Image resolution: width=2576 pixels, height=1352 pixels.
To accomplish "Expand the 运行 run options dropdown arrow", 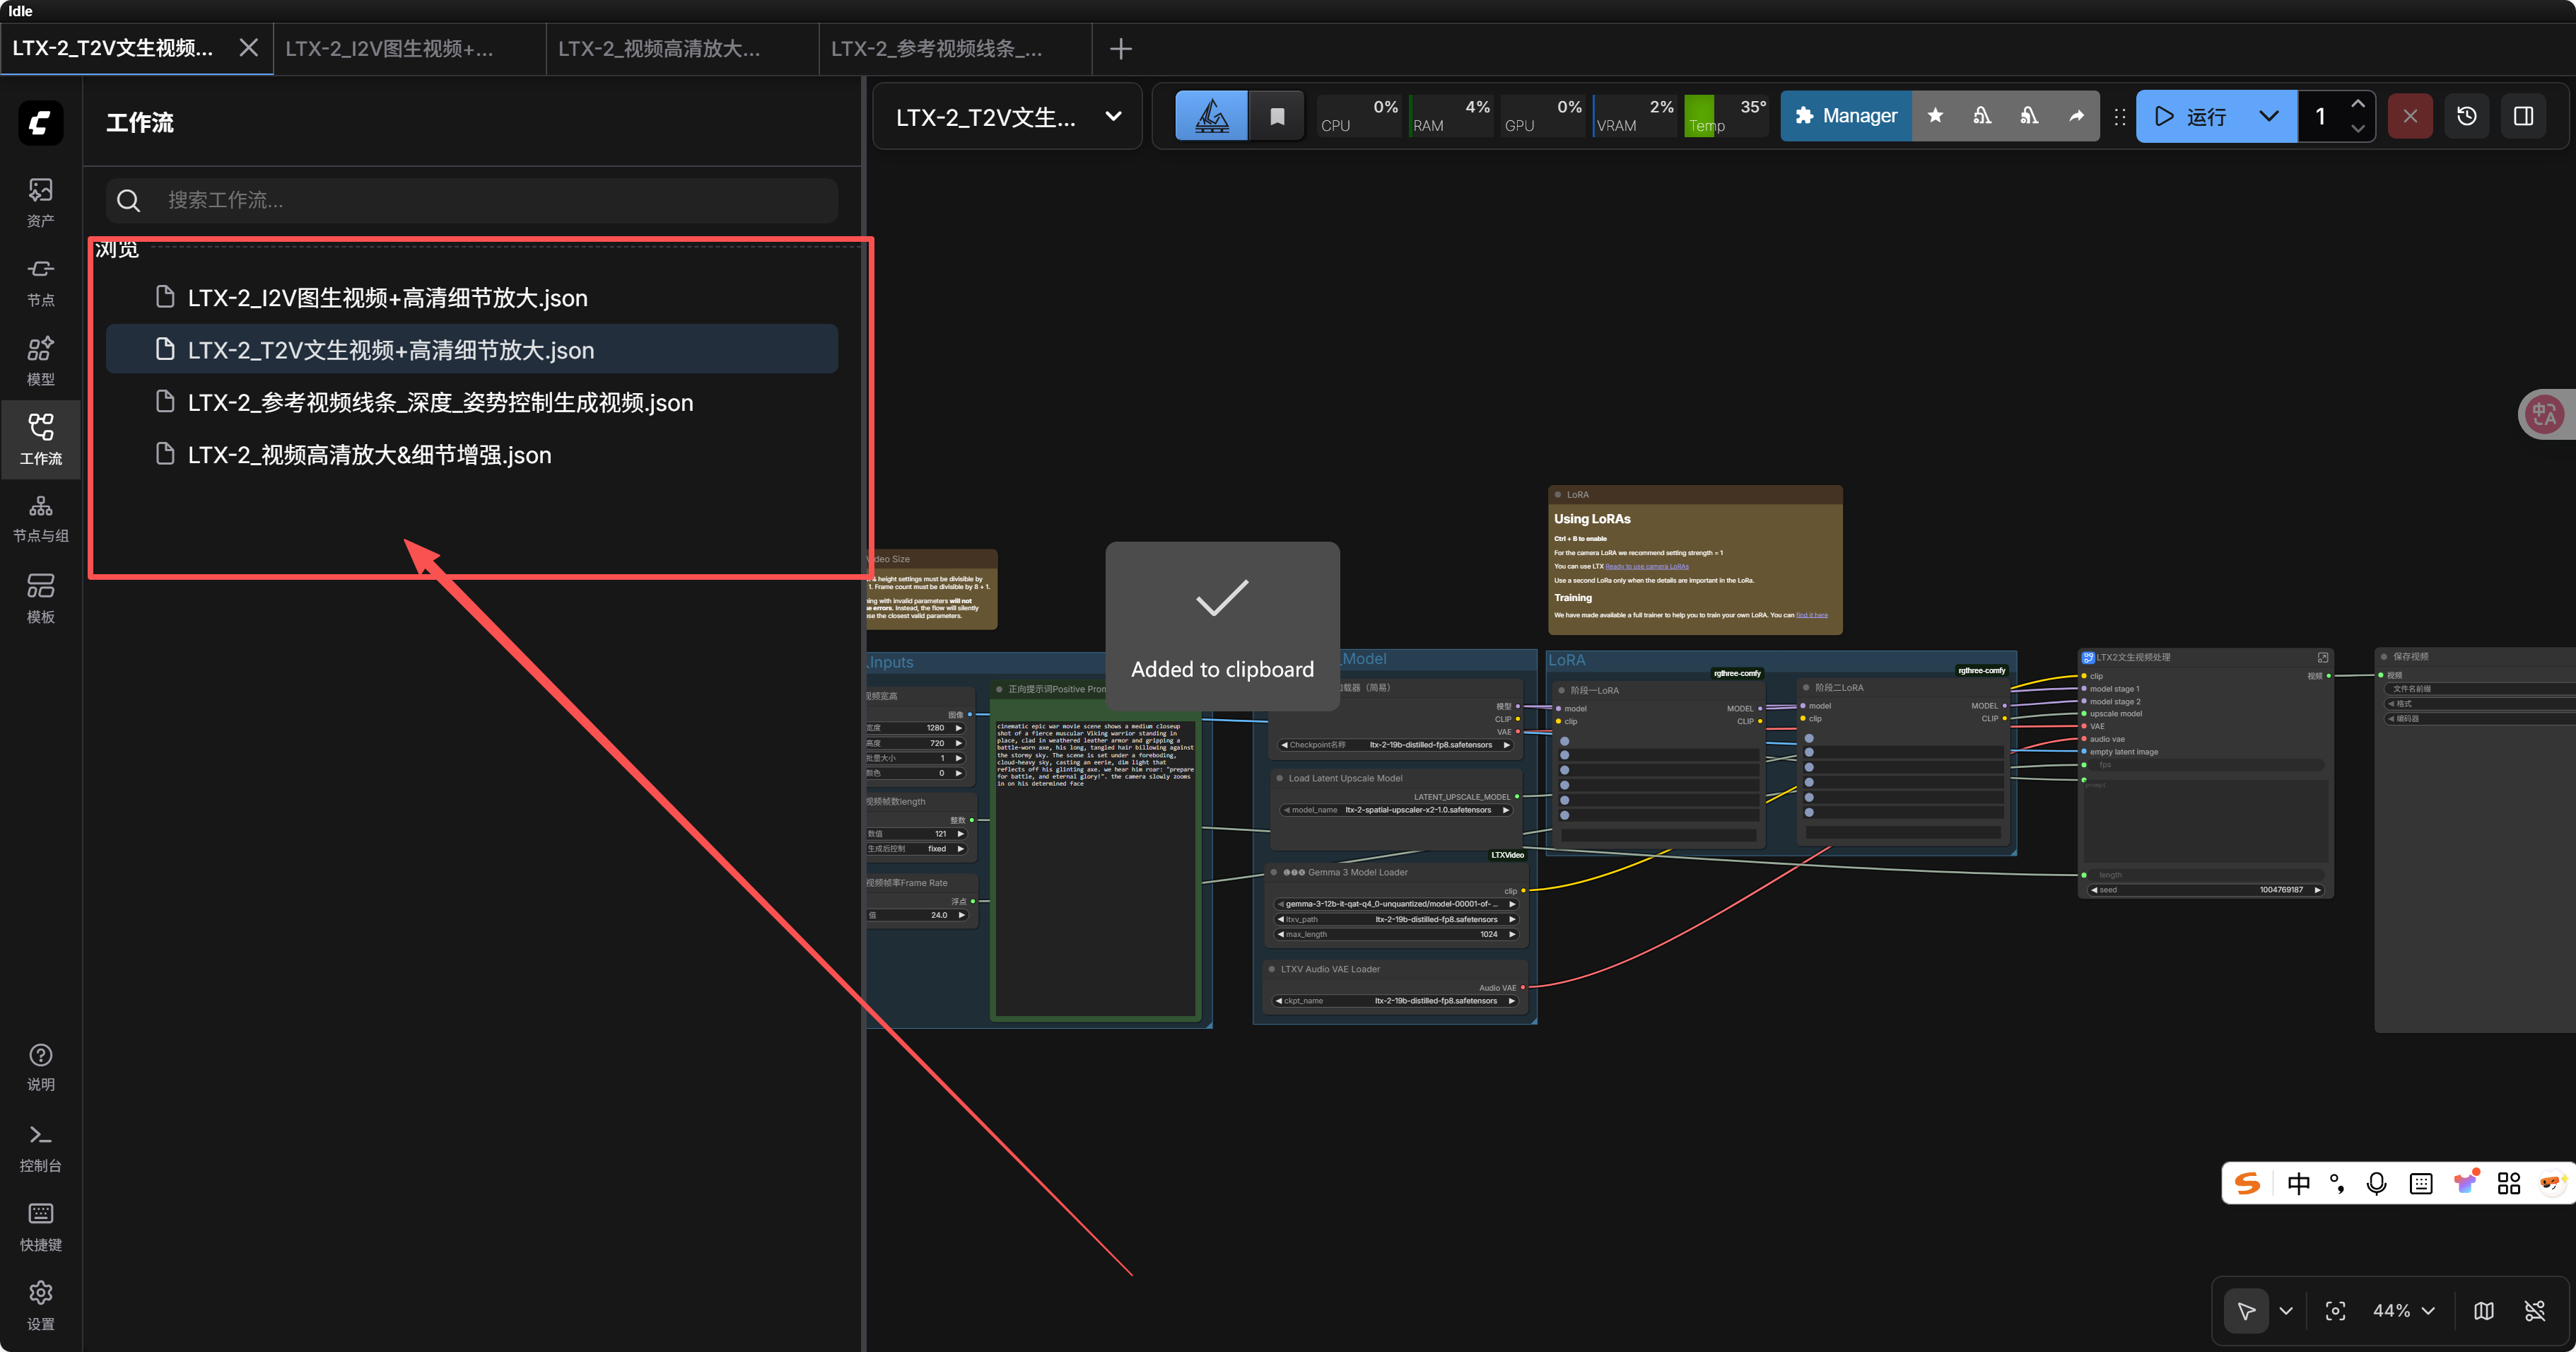I will point(2268,116).
